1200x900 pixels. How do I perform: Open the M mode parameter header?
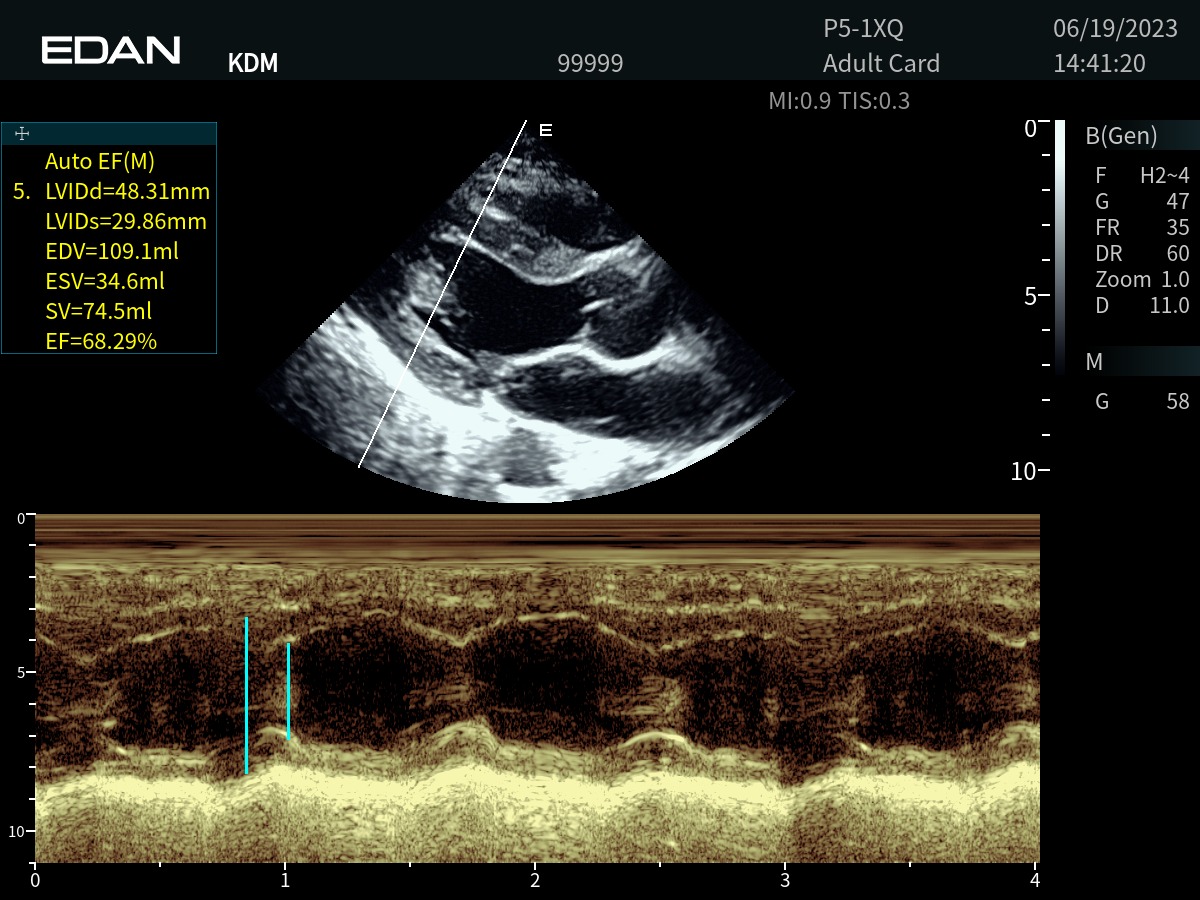1094,362
